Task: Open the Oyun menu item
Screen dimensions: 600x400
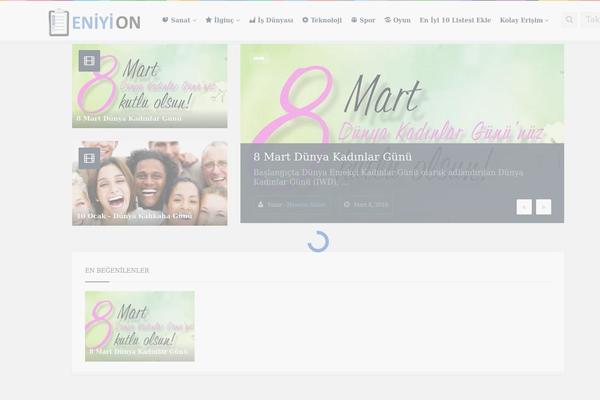Action: [397, 20]
